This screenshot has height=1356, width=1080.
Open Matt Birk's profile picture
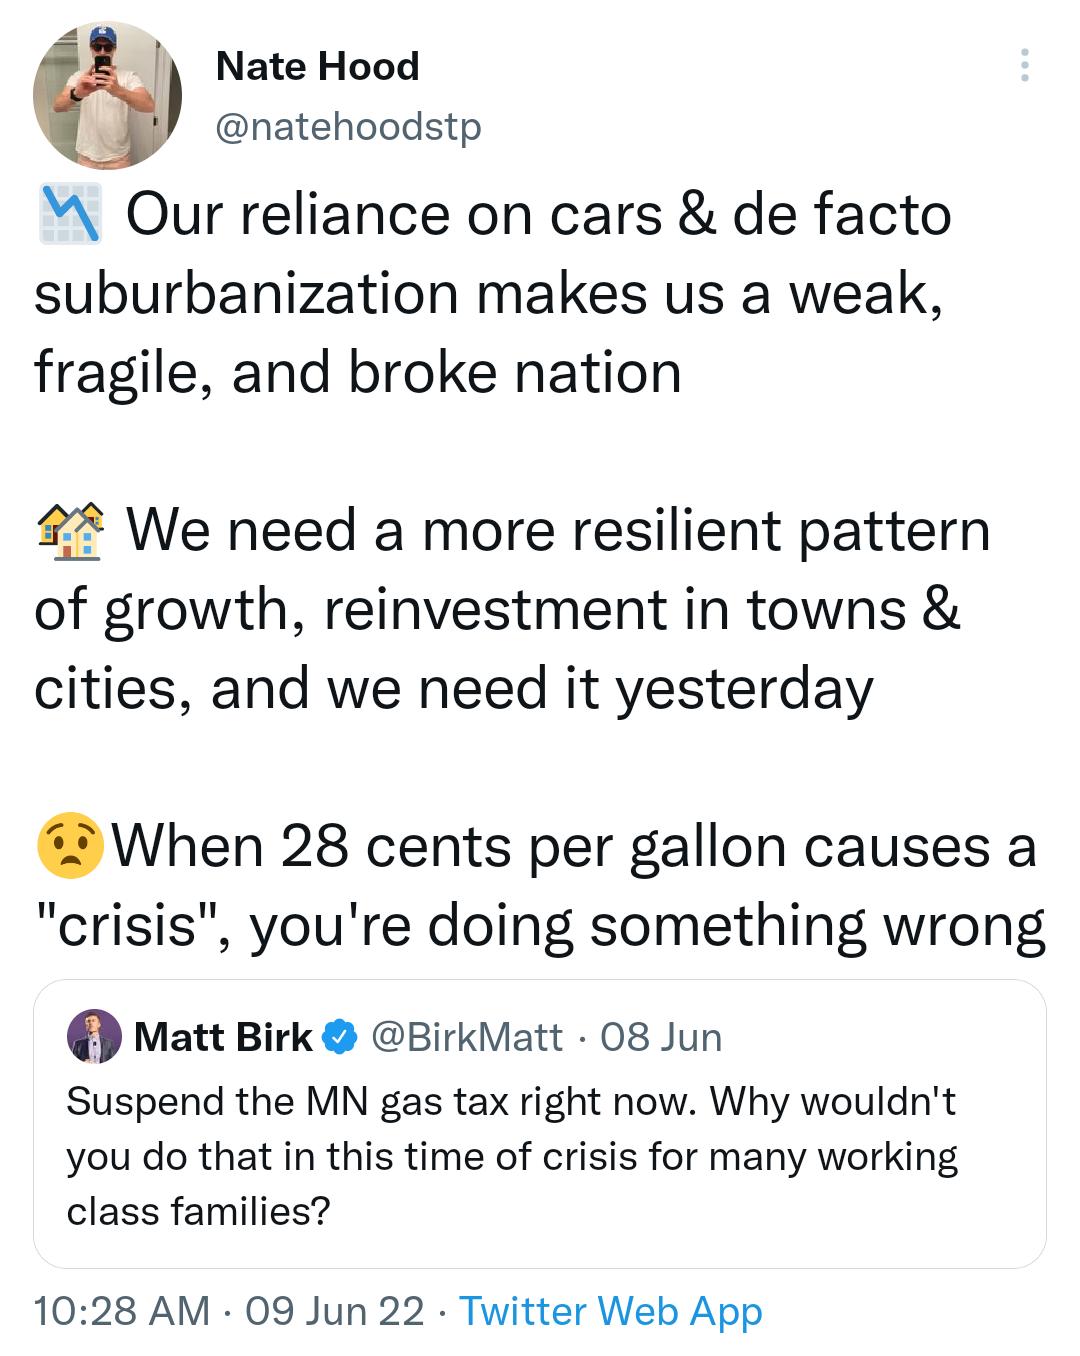pyautogui.click(x=93, y=1038)
